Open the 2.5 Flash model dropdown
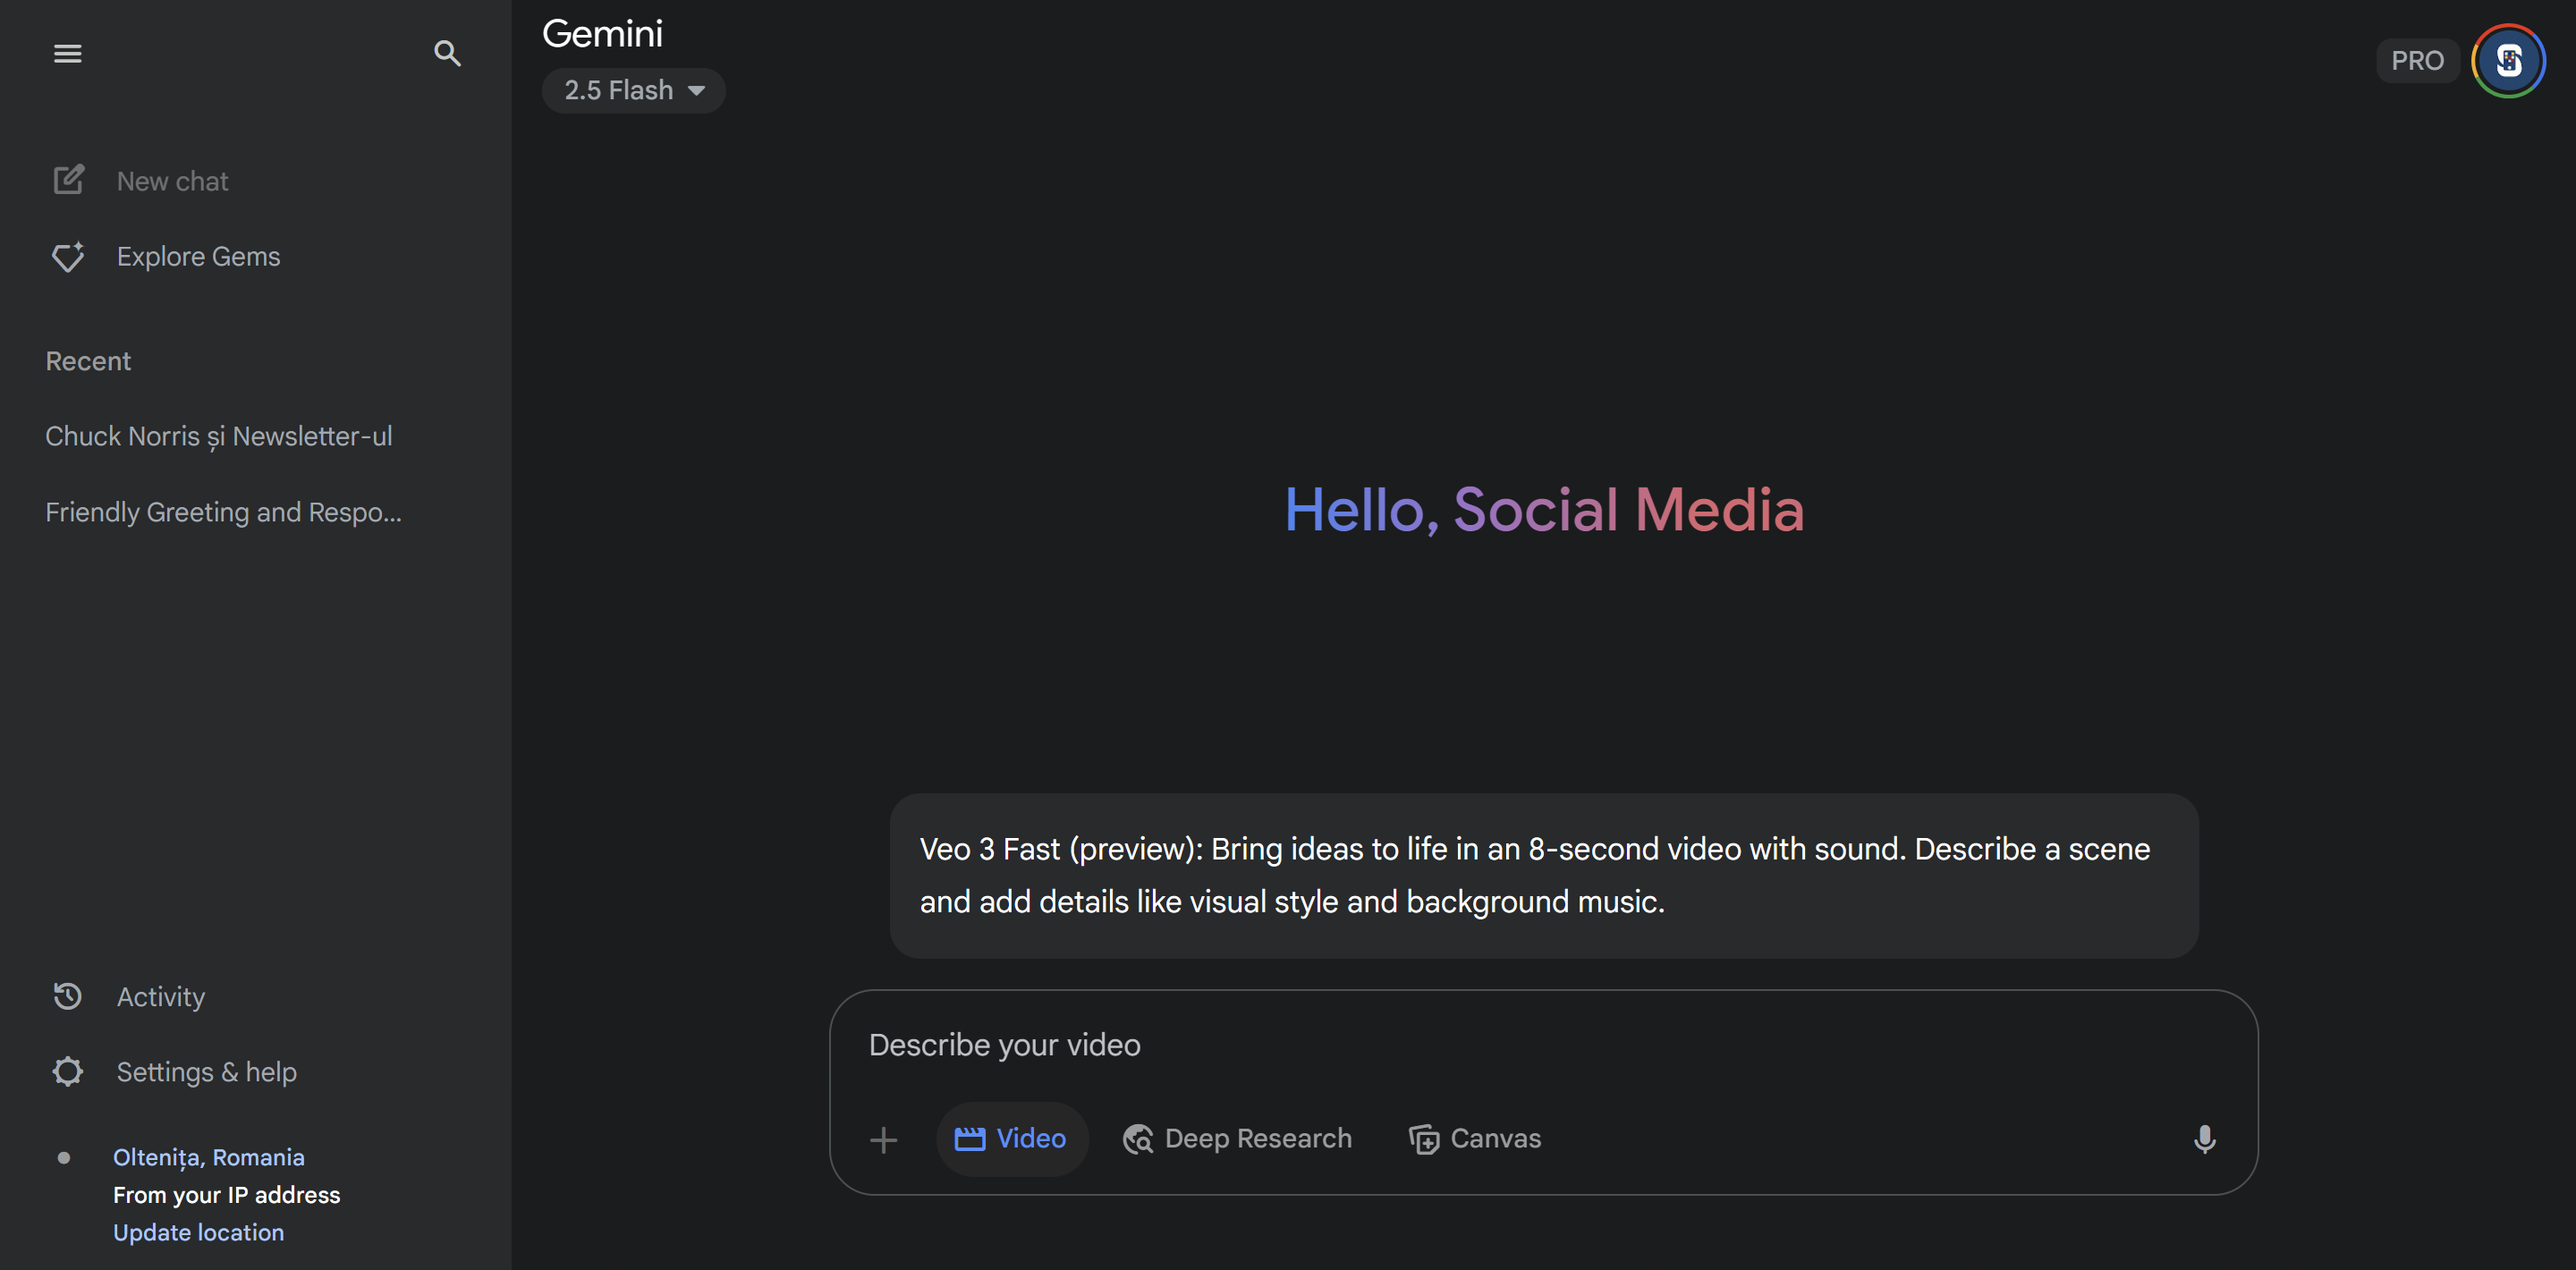The height and width of the screenshot is (1270, 2576). pyautogui.click(x=634, y=91)
